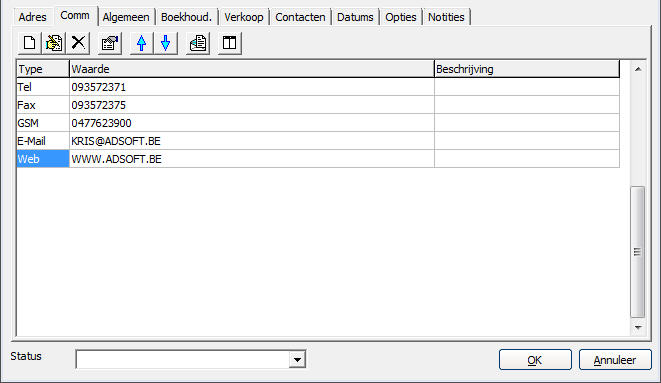Show the Contacten tab
Image resolution: width=661 pixels, height=383 pixels.
(300, 17)
